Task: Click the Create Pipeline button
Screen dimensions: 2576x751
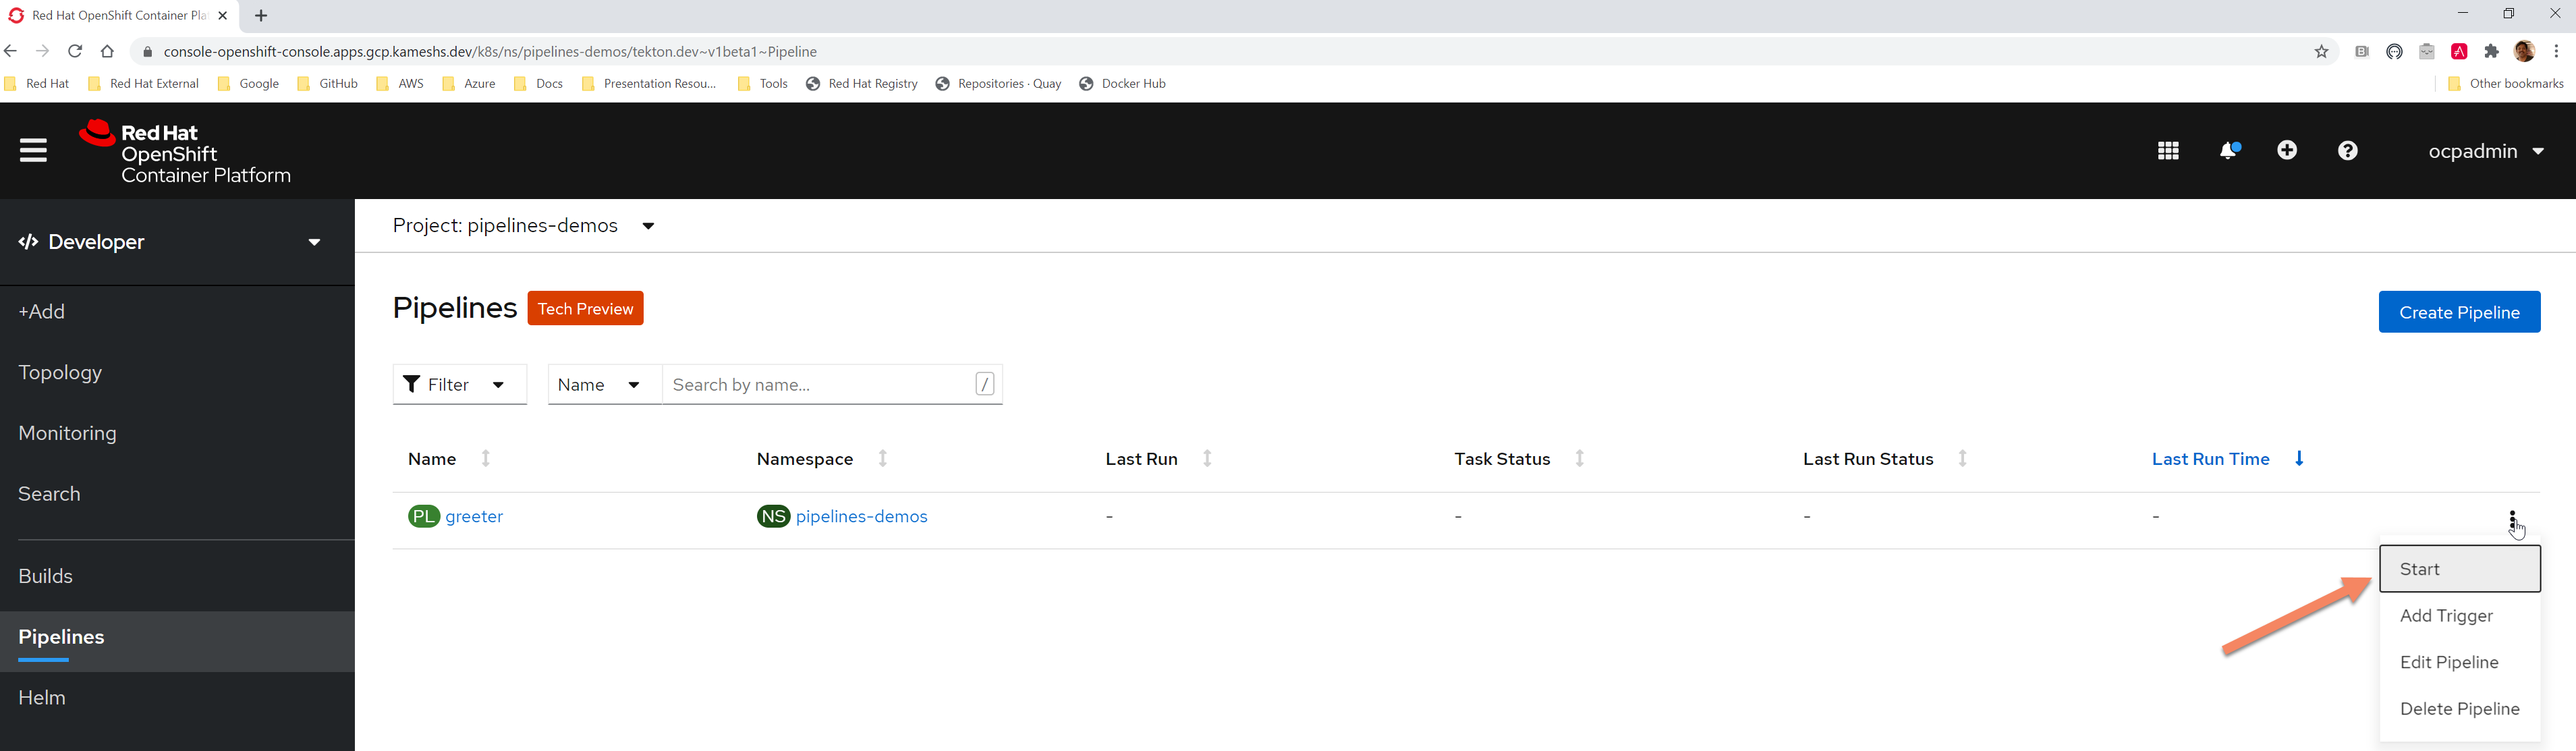Action: pos(2459,312)
